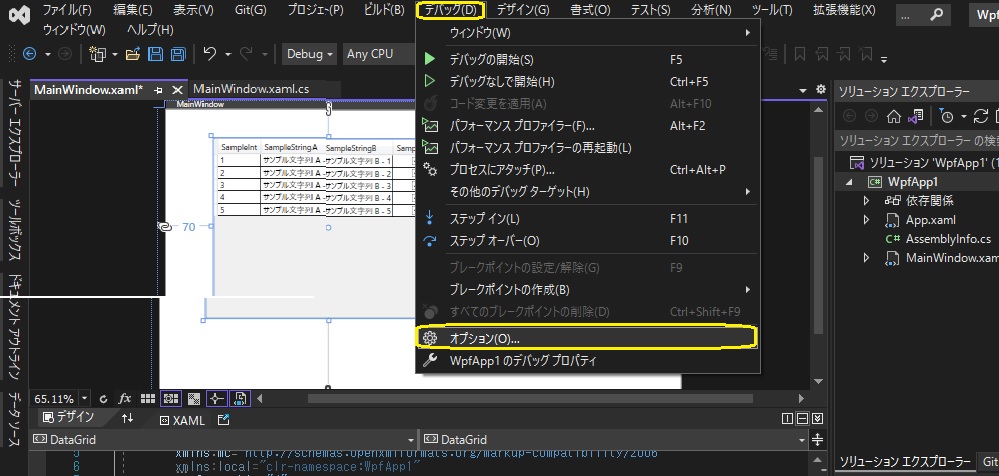Open the File menu
The width and height of the screenshot is (999, 476).
point(67,10)
